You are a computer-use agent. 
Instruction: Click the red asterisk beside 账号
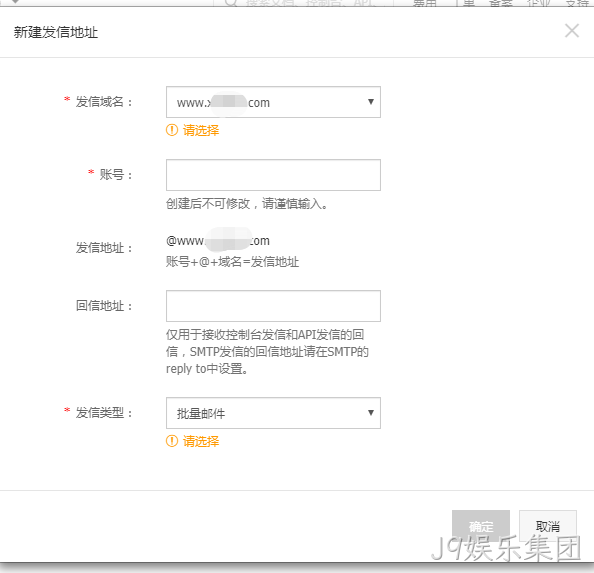click(91, 173)
